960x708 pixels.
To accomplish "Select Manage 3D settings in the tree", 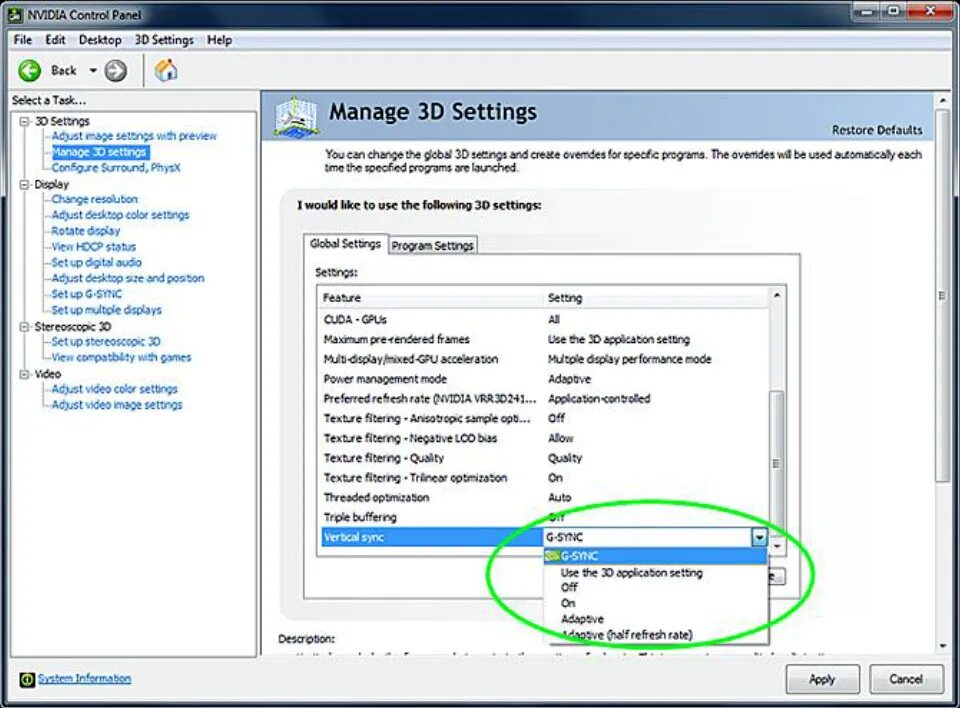I will [x=99, y=152].
